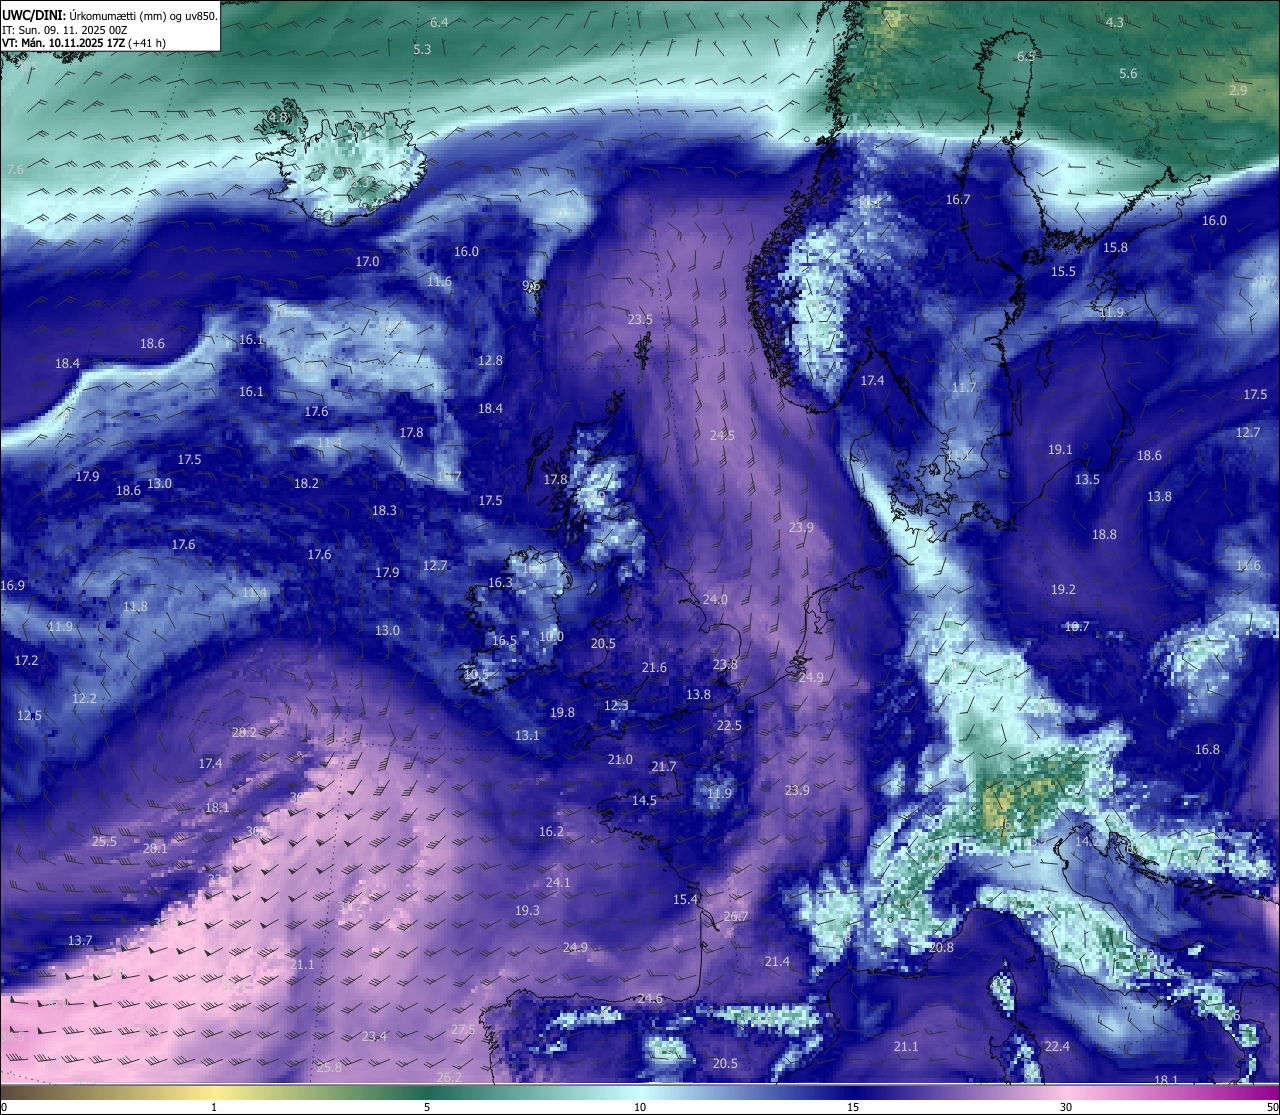This screenshot has height=1115, width=1280.
Task: Click the 22.4 value near Sardinia
Action: click(x=1057, y=1046)
